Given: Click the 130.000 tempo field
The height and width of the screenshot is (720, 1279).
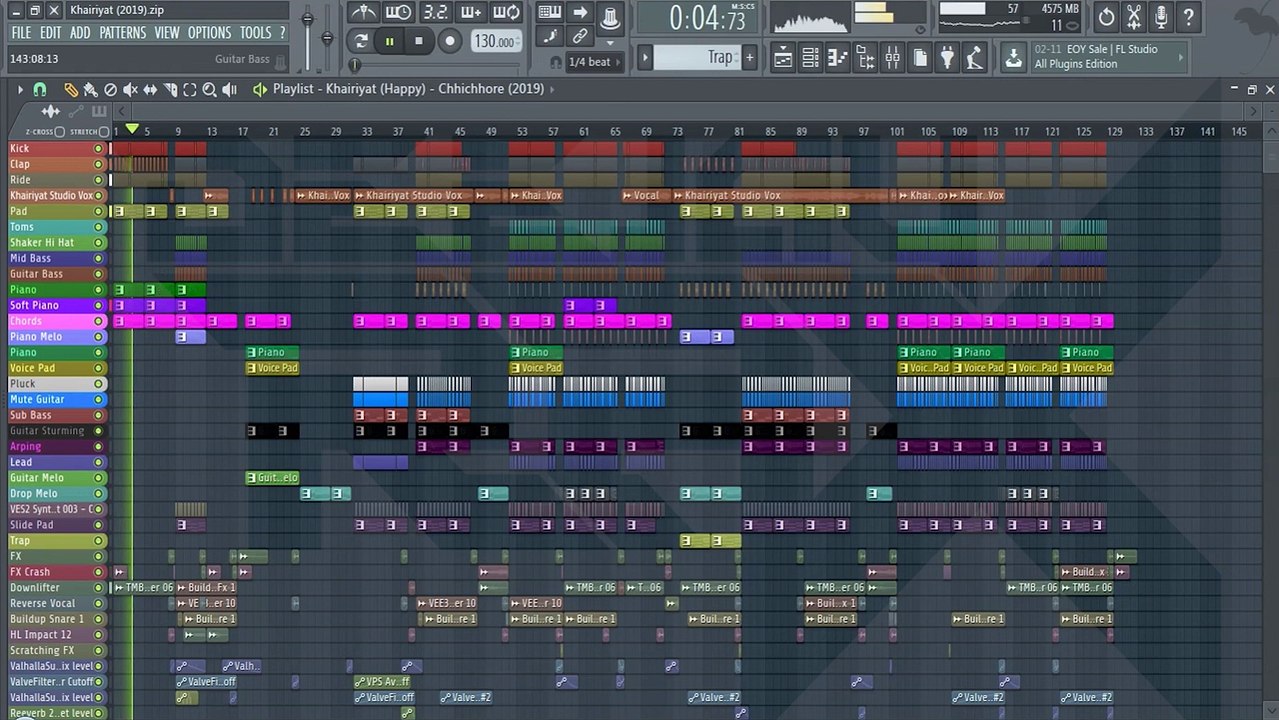Looking at the screenshot, I should (495, 41).
